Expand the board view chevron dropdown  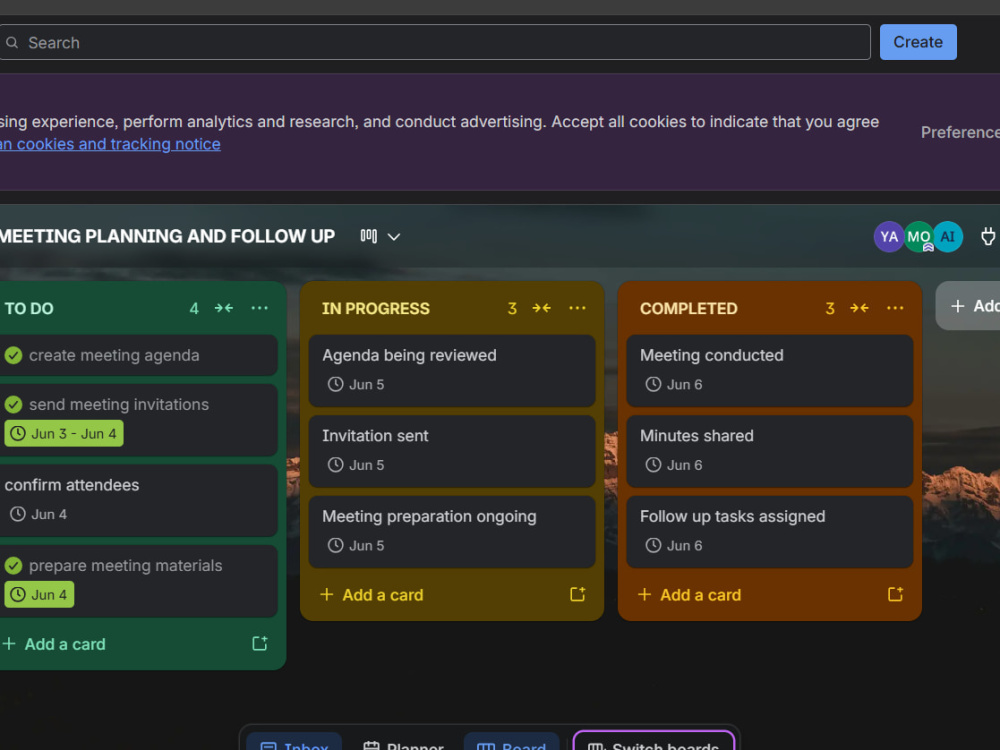394,237
